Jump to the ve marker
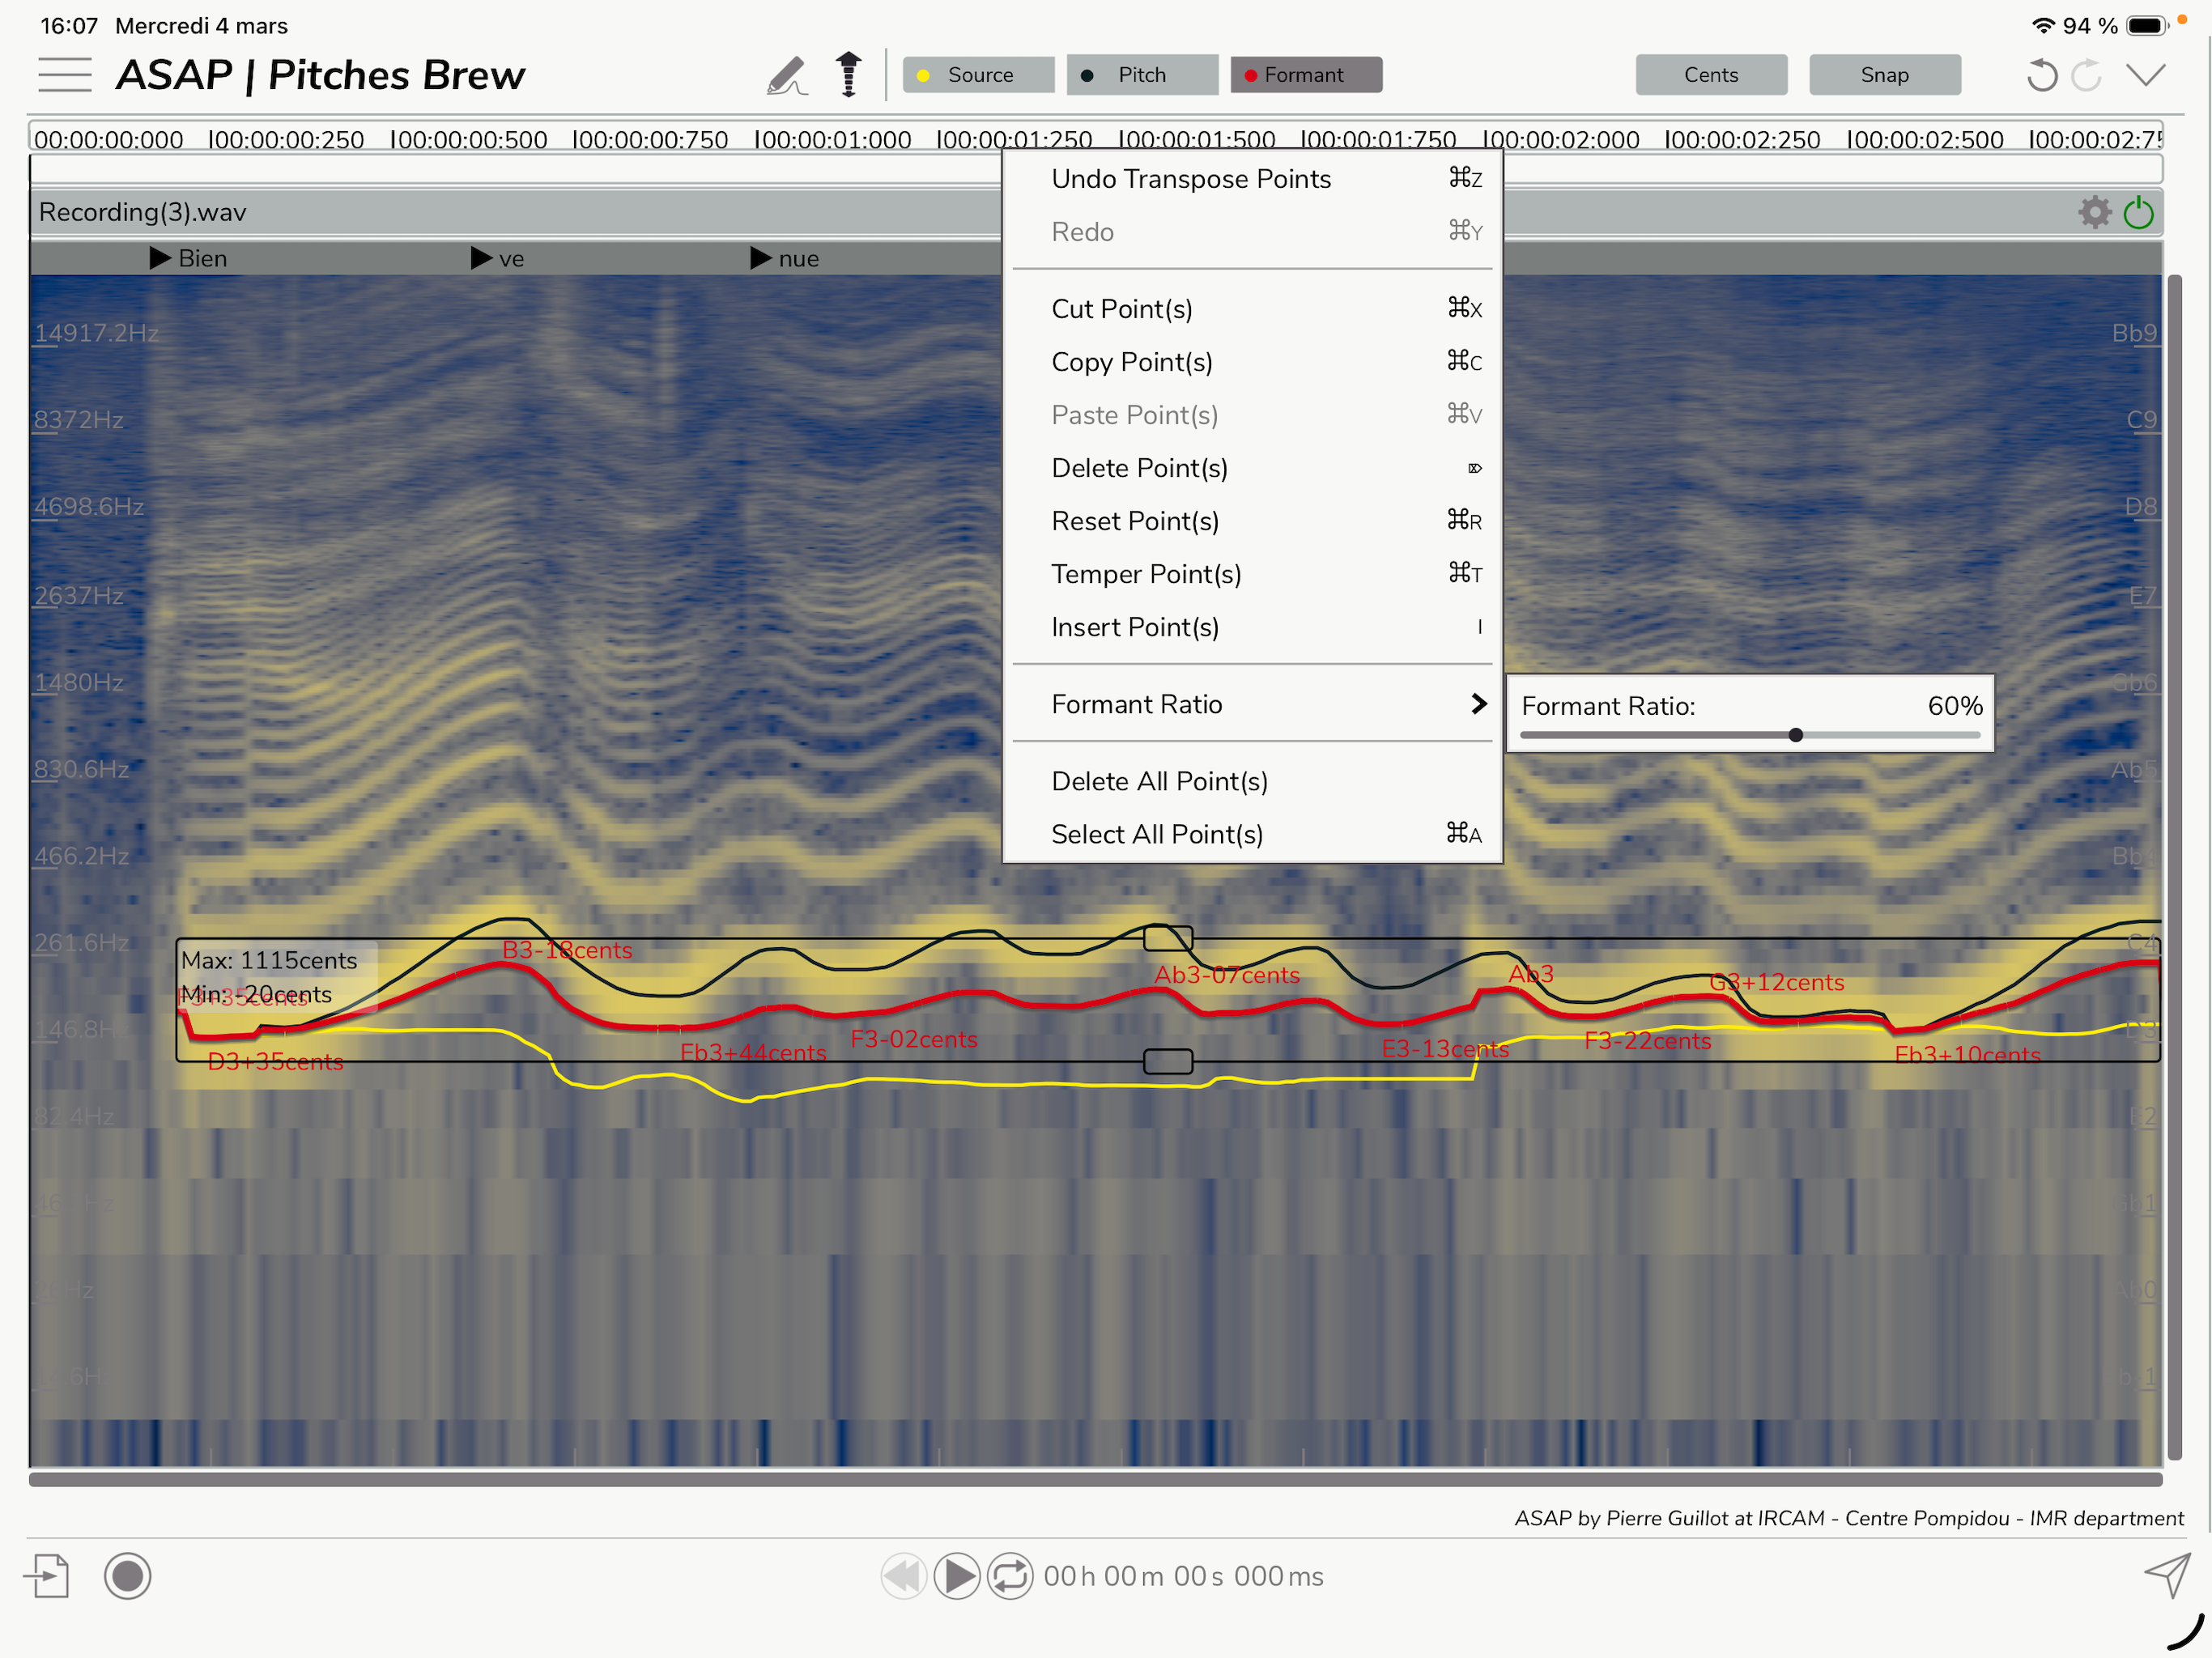This screenshot has width=2212, height=1658. [497, 258]
